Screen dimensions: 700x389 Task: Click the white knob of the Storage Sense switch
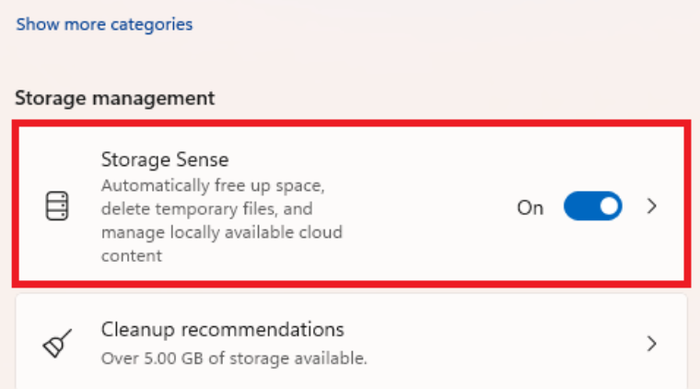tap(608, 206)
